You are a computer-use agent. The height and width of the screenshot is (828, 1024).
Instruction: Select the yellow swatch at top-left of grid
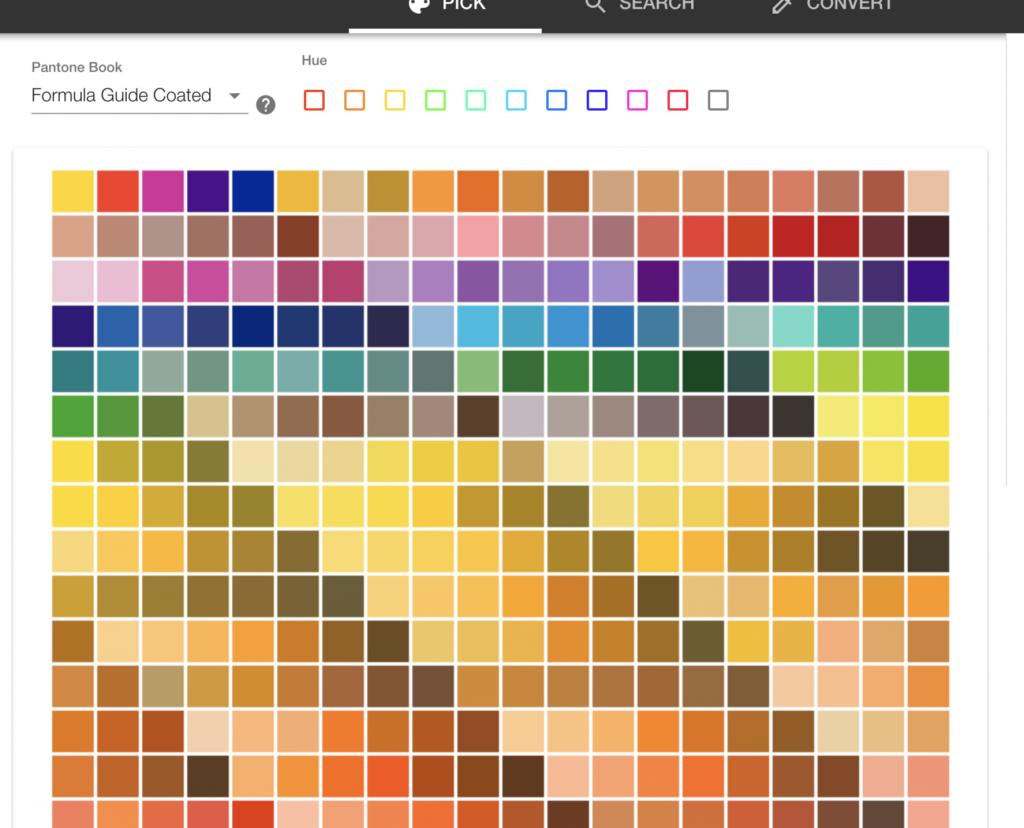72,189
